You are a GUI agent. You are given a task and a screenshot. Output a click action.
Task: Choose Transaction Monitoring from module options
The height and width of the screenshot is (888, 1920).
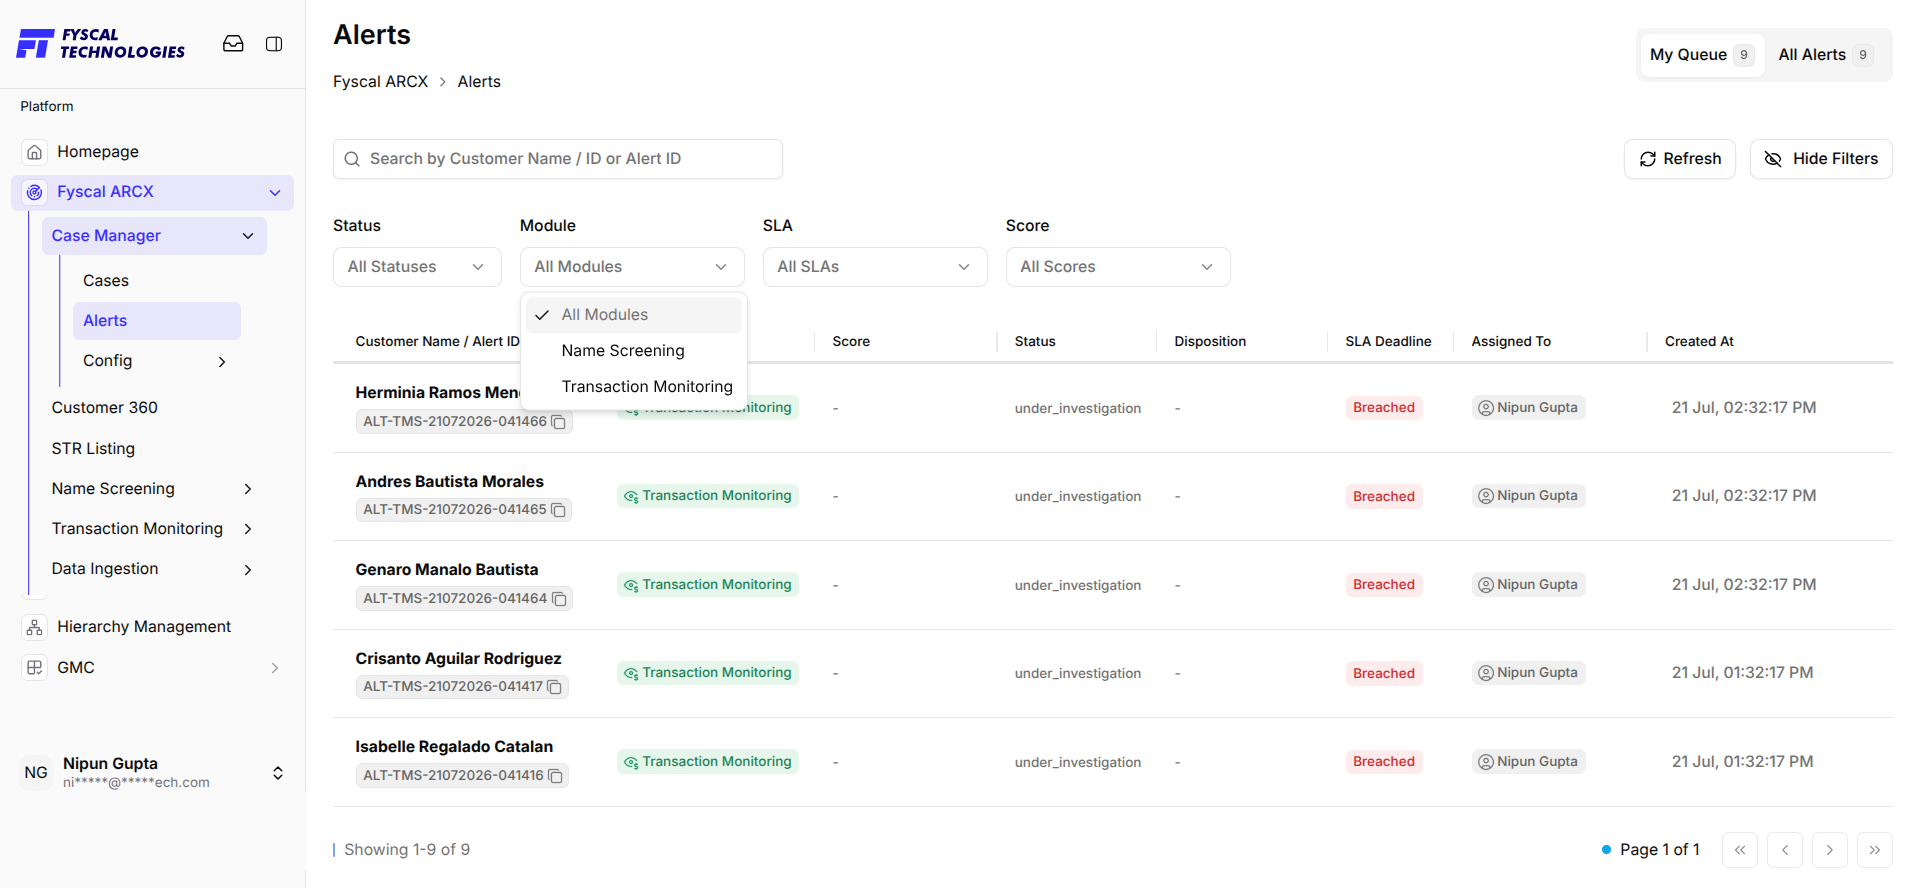coord(634,387)
